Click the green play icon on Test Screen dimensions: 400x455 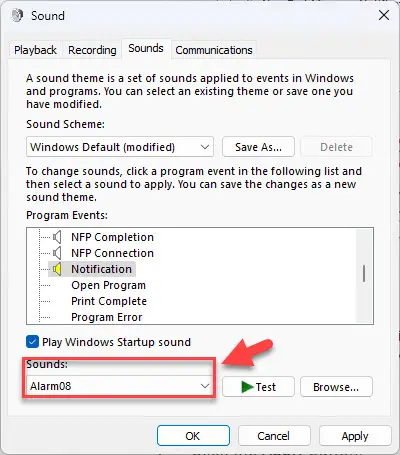(x=247, y=387)
